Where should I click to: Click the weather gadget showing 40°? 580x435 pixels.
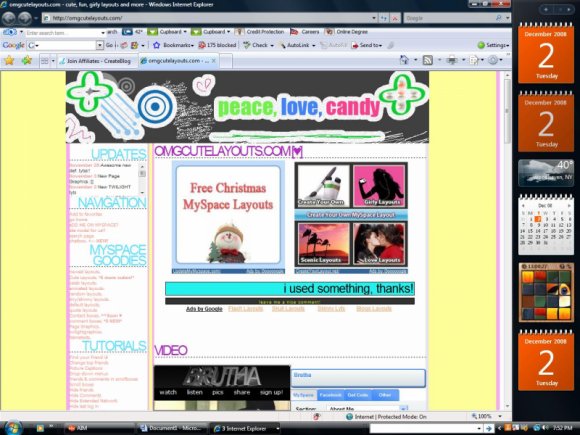click(x=546, y=172)
